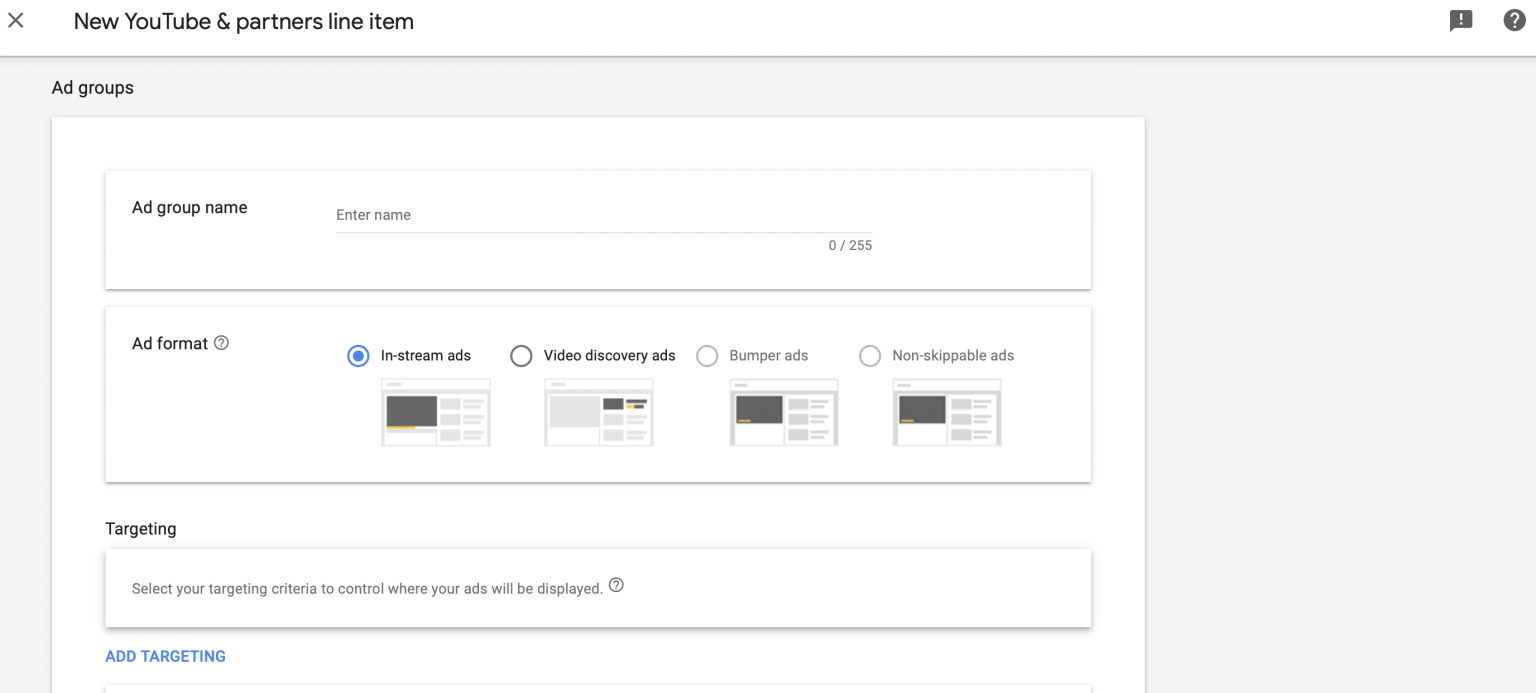Click the targeting criteria help tooltip icon
1536x693 pixels.
click(616, 585)
